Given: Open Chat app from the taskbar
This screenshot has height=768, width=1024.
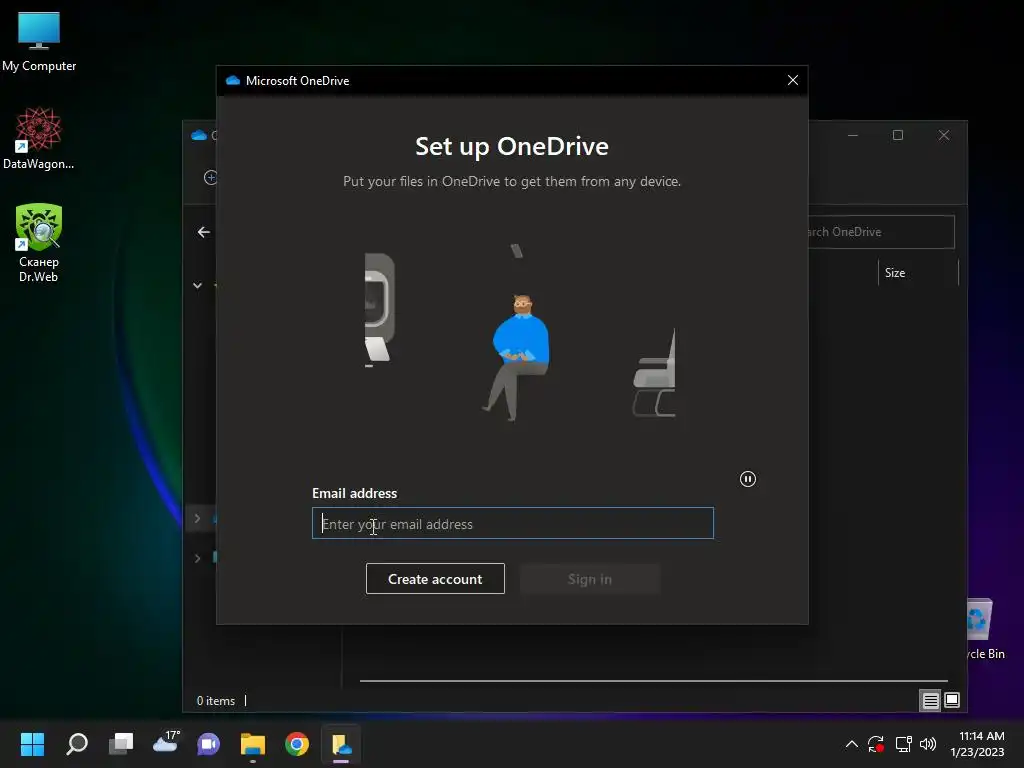Looking at the screenshot, I should pos(208,744).
